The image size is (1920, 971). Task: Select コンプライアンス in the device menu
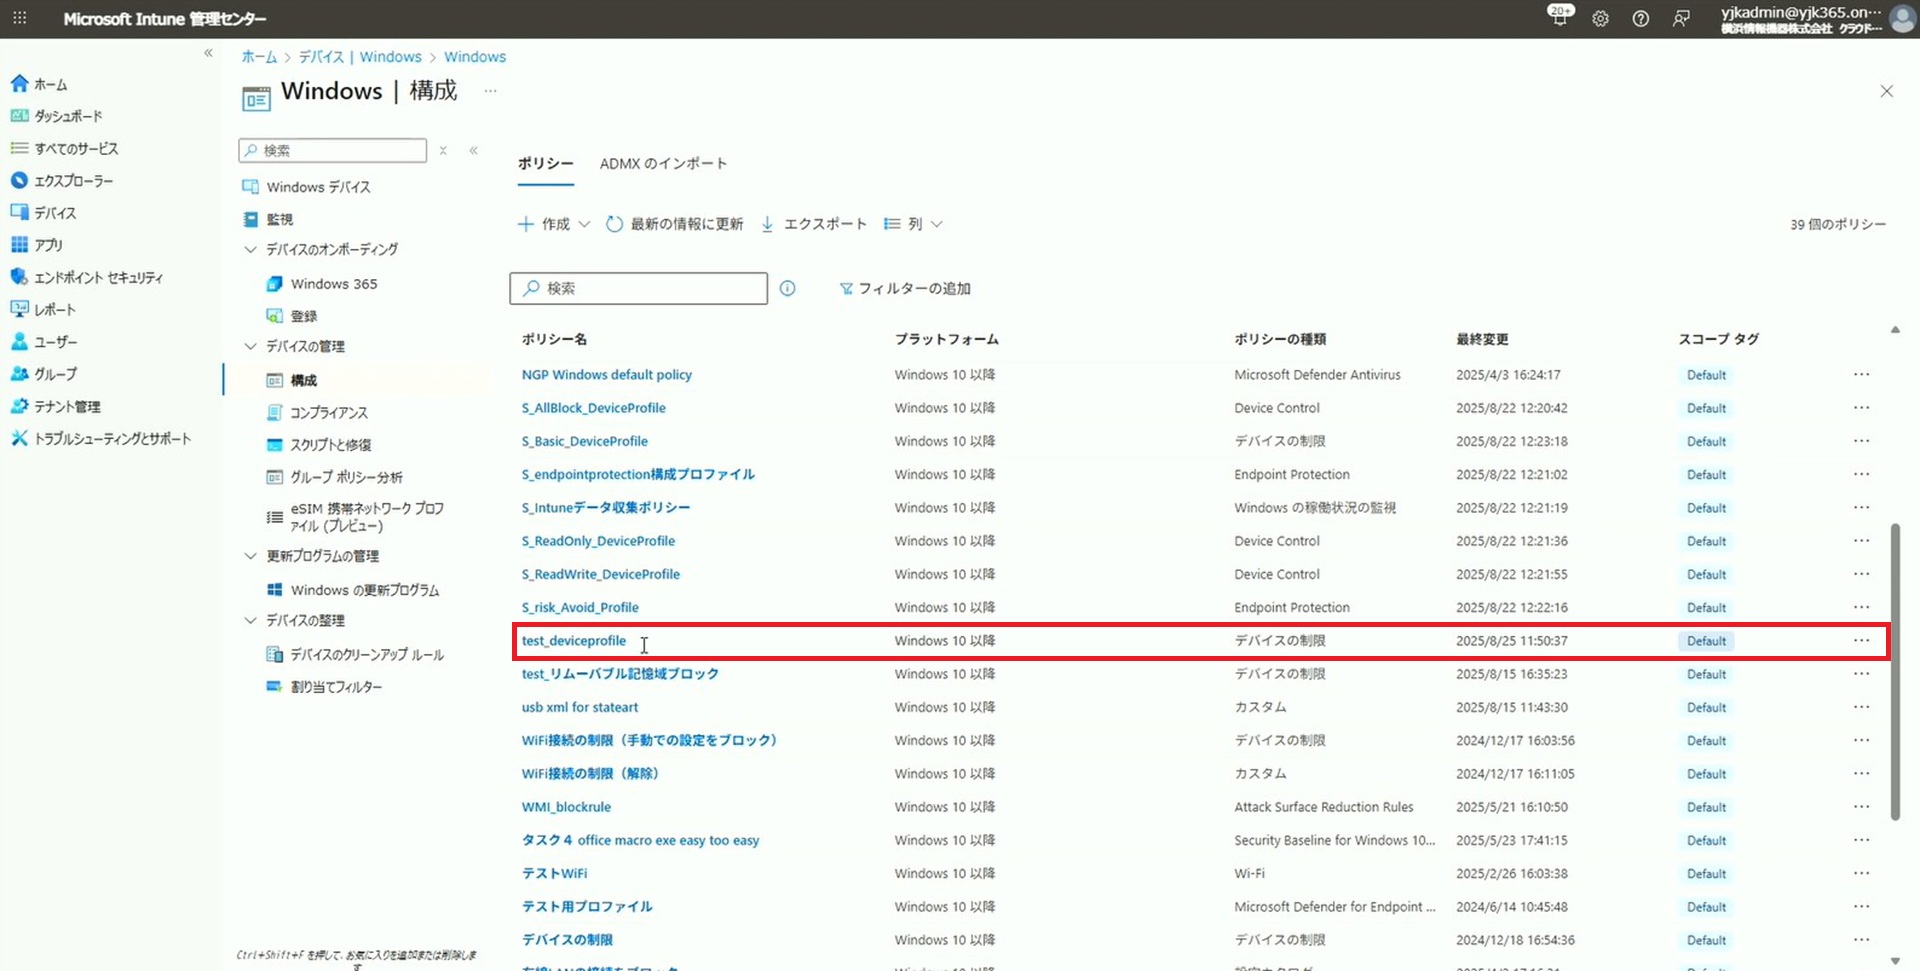click(x=328, y=412)
